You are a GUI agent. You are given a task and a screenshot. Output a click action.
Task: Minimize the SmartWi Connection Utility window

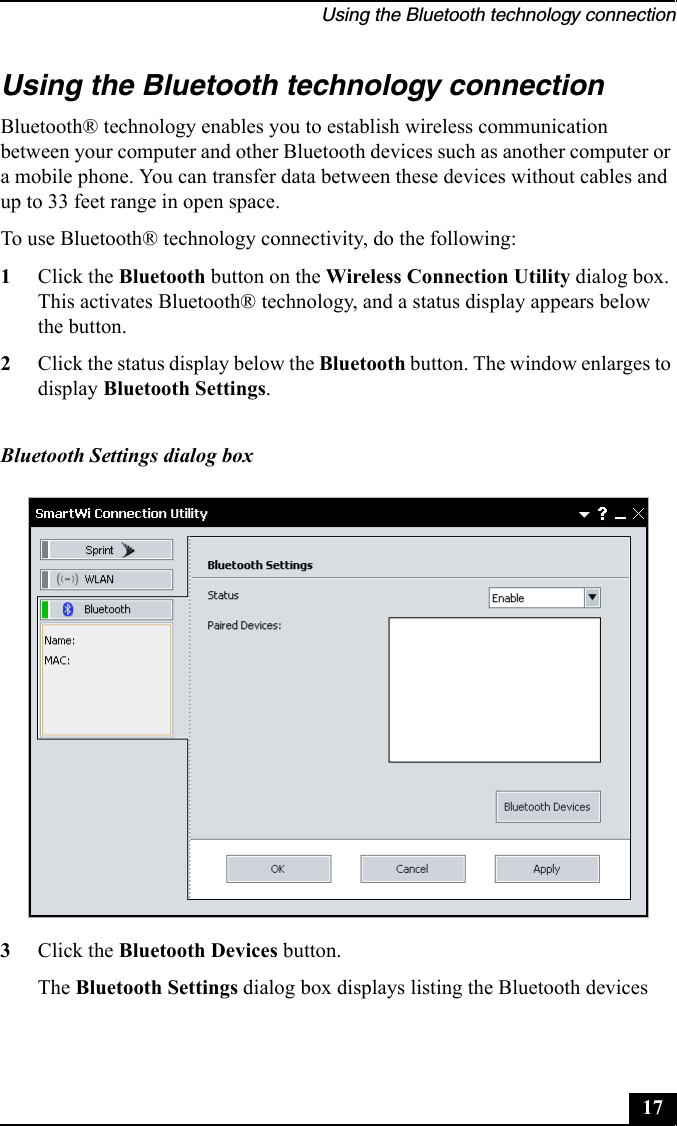coord(620,517)
